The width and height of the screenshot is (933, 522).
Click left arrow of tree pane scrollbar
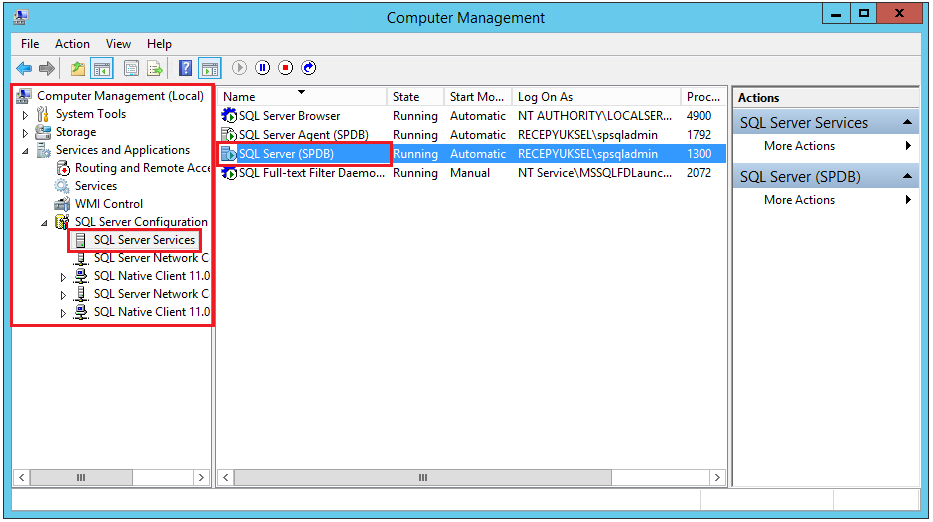[22, 477]
